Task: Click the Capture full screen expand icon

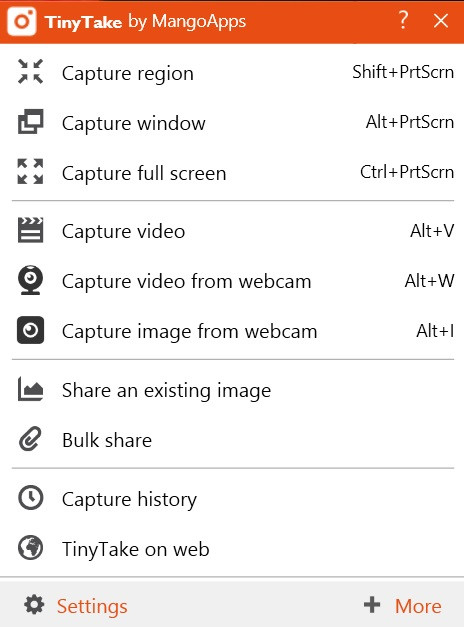Action: [x=30, y=172]
